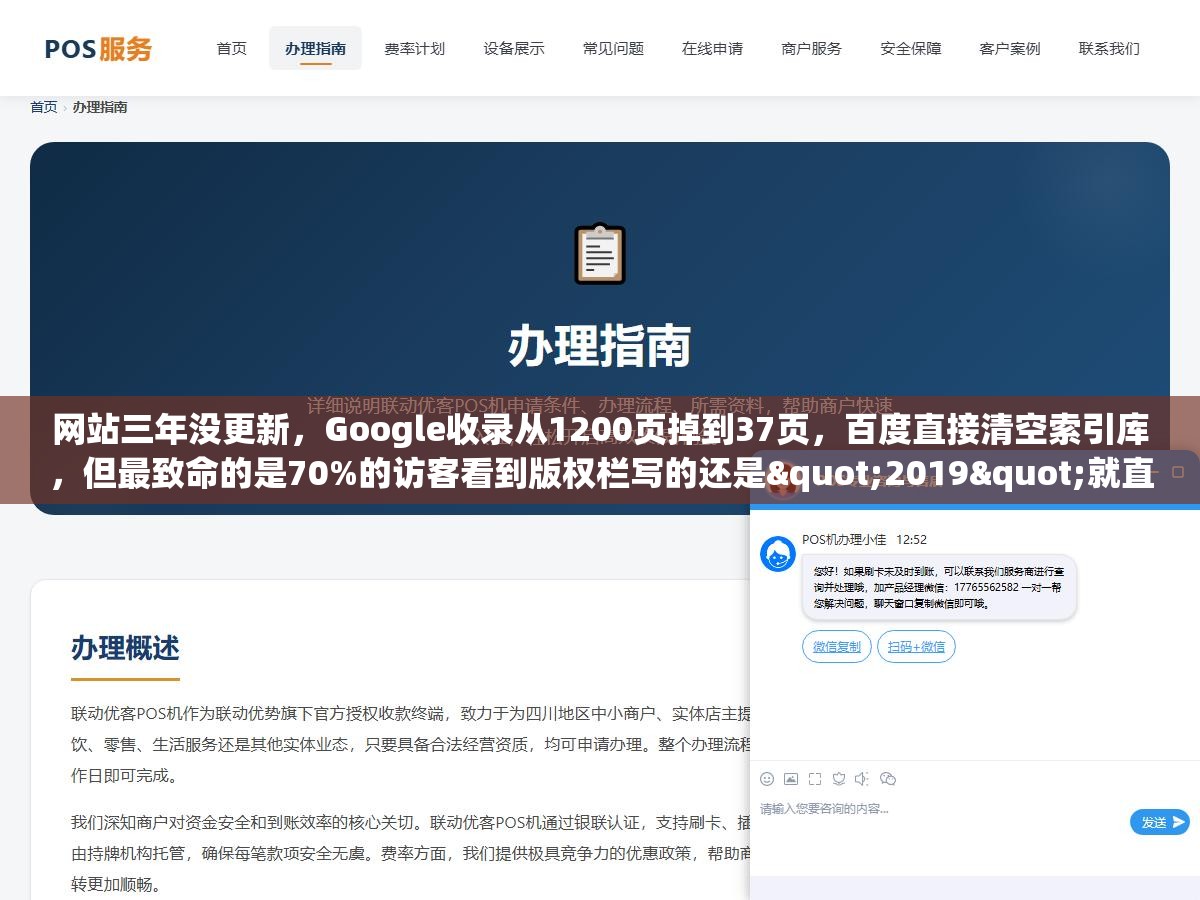1200x900 pixels.
Task: Open the emoji picker in chat
Action: coord(767,779)
